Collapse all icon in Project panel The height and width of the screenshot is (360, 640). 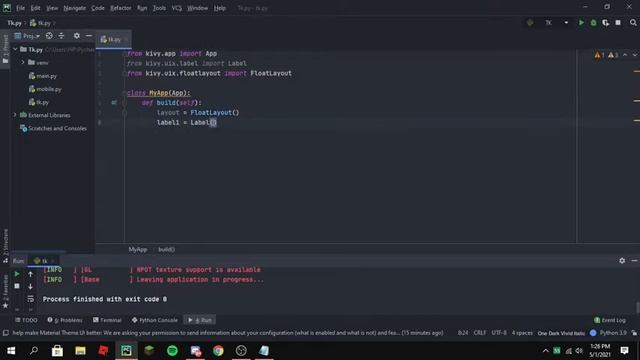[x=61, y=36]
